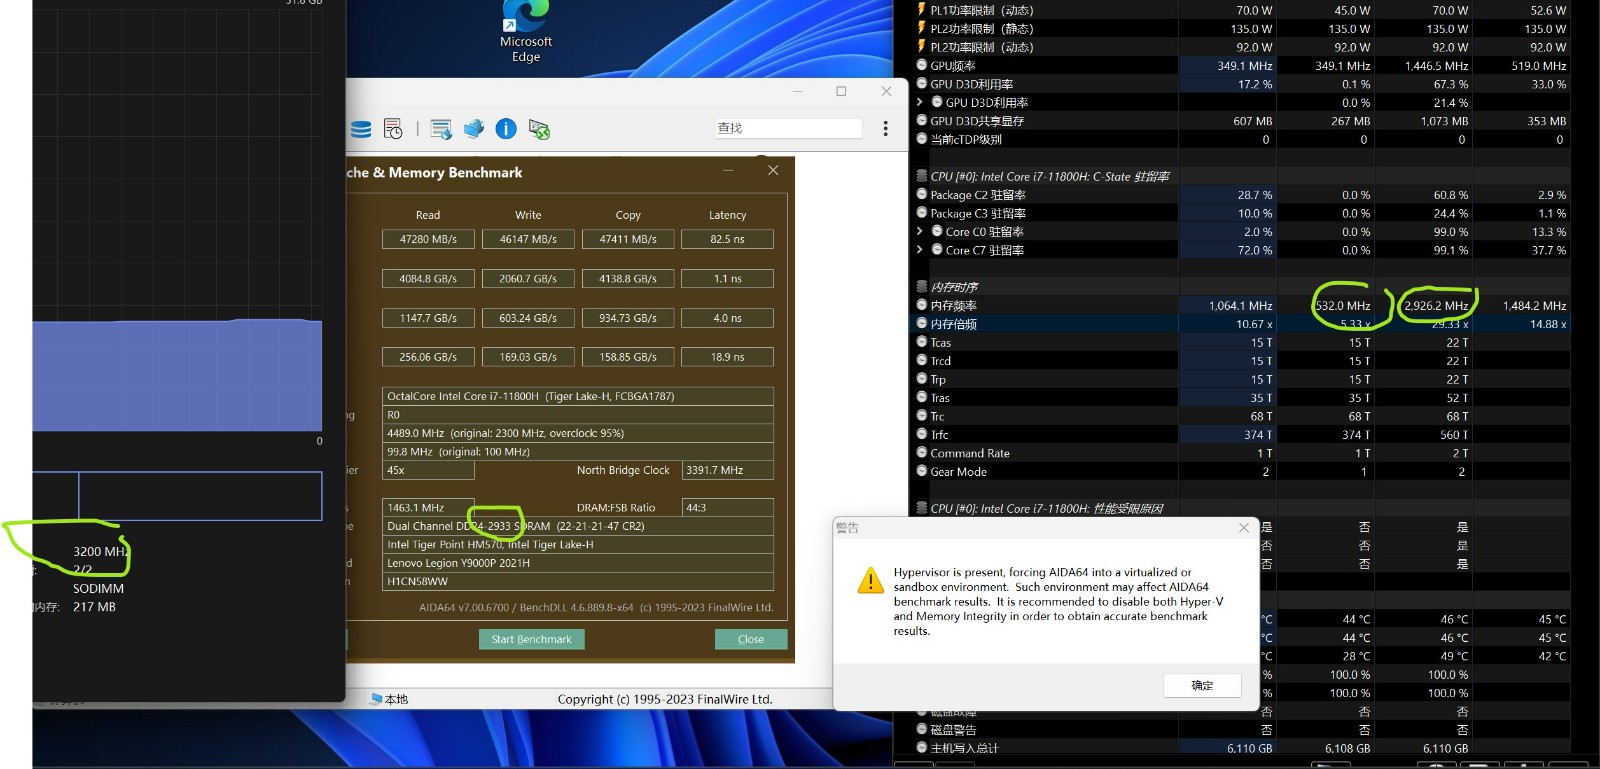The image size is (1600, 769).
Task: Click the DRAM:FSB Ratio 44:3 field
Action: coord(727,508)
